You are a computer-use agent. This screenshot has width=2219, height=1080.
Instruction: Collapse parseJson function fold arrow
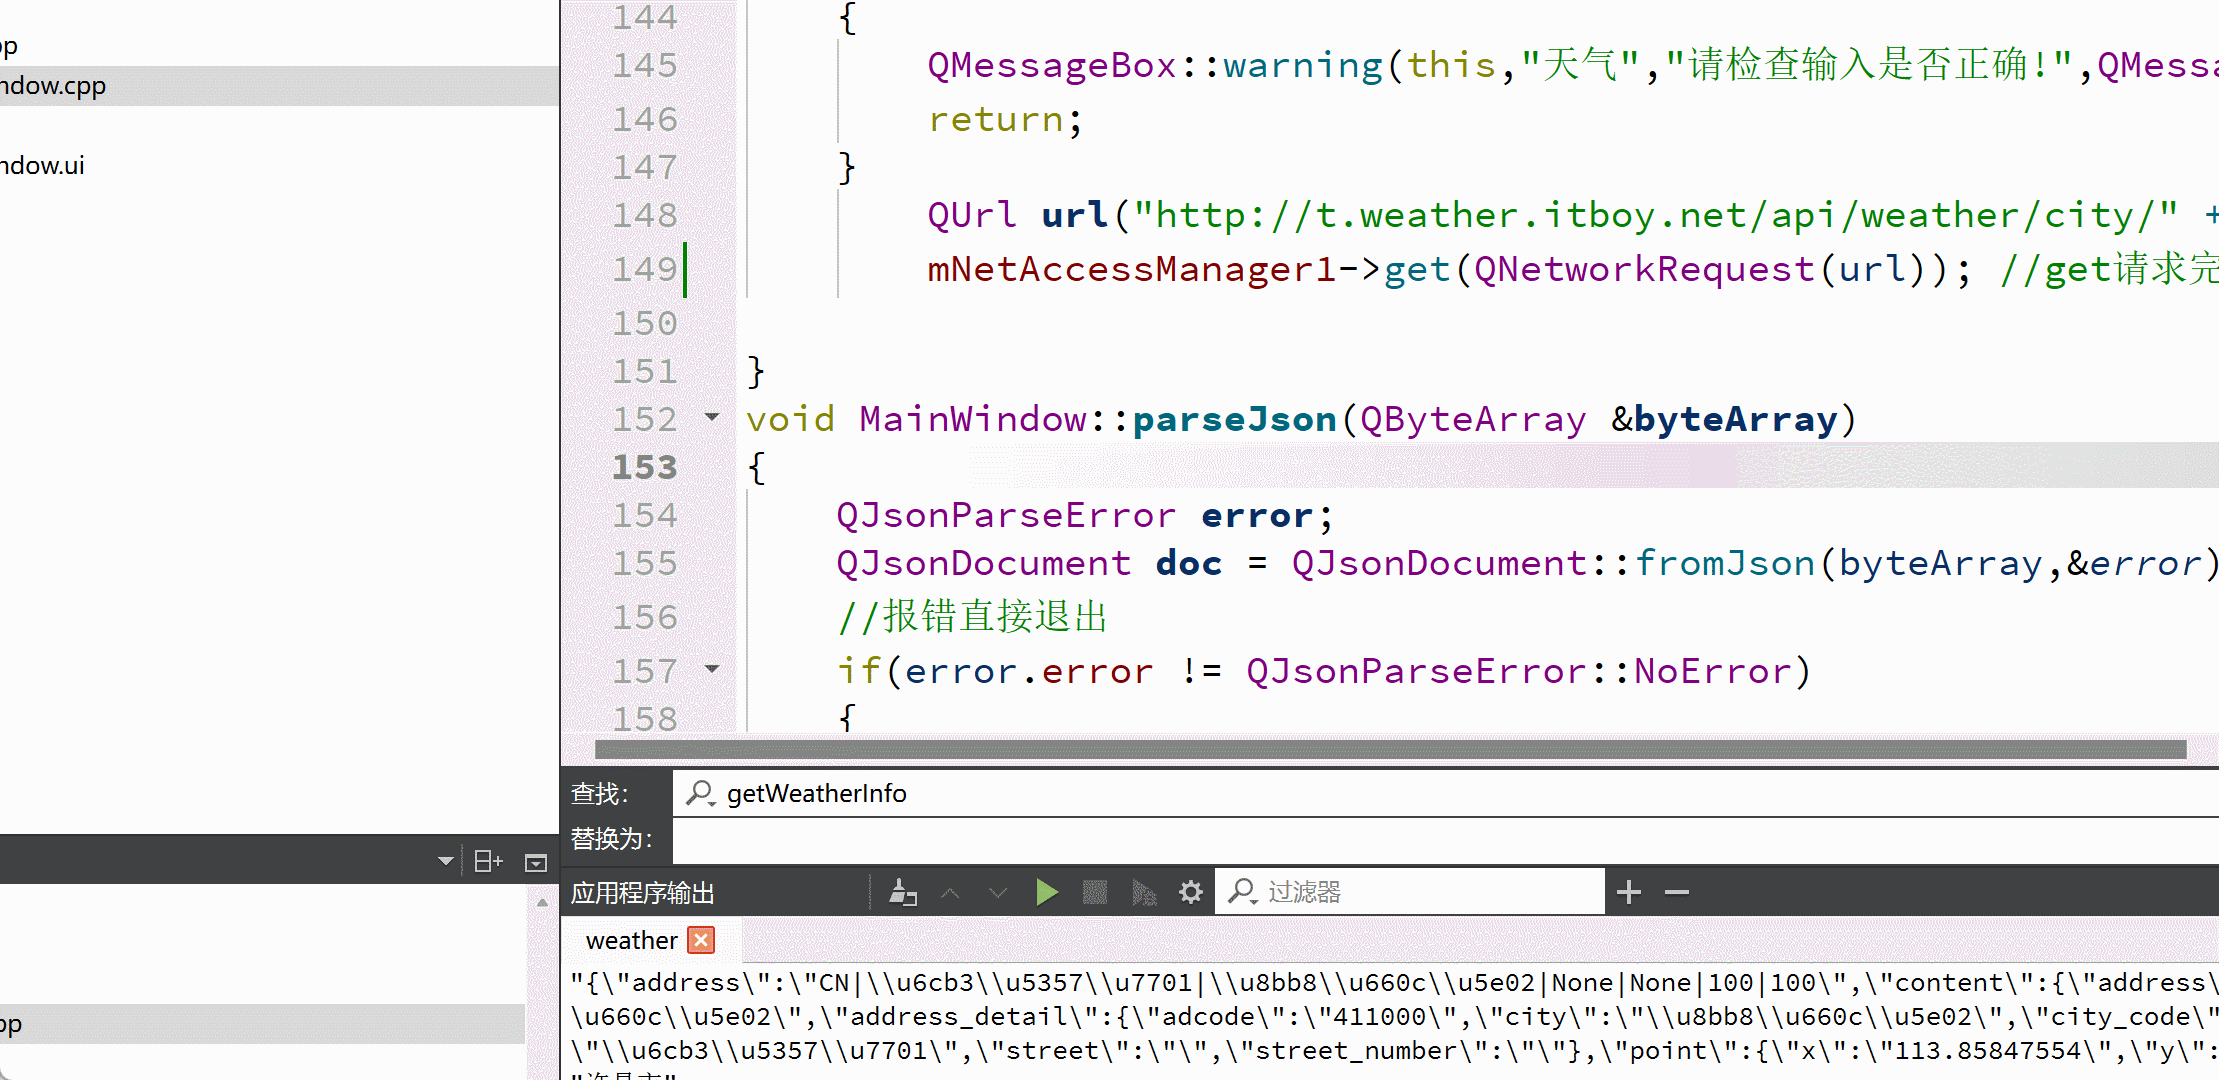coord(712,417)
